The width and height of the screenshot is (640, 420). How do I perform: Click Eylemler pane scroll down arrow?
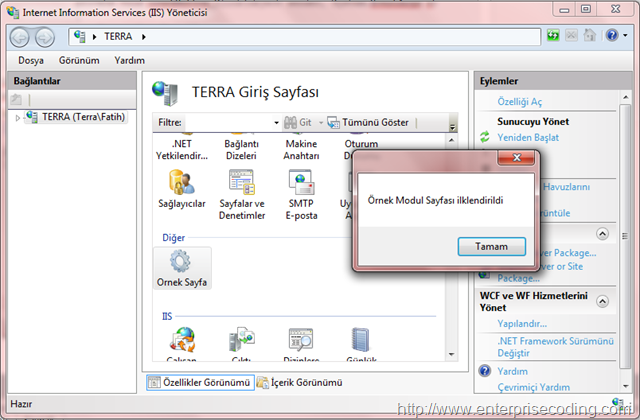[625, 386]
